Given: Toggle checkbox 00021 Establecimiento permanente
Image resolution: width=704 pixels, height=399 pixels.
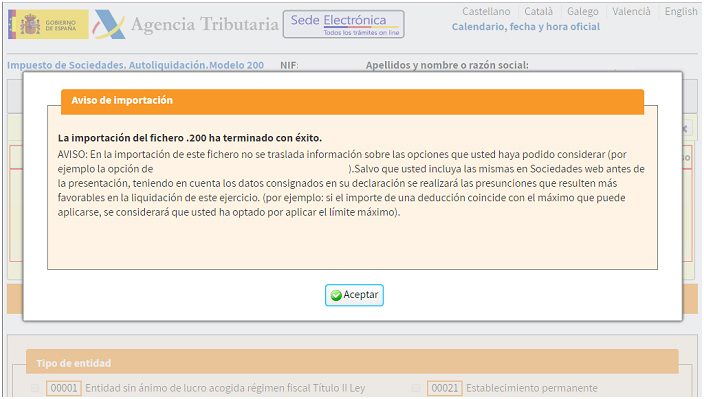Looking at the screenshot, I should (x=416, y=388).
